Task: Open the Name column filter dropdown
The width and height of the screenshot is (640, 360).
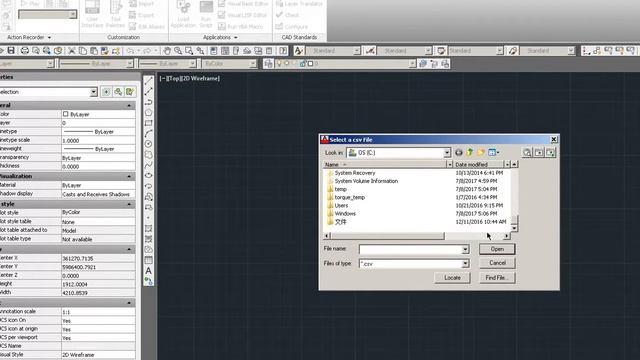Action: (x=449, y=164)
